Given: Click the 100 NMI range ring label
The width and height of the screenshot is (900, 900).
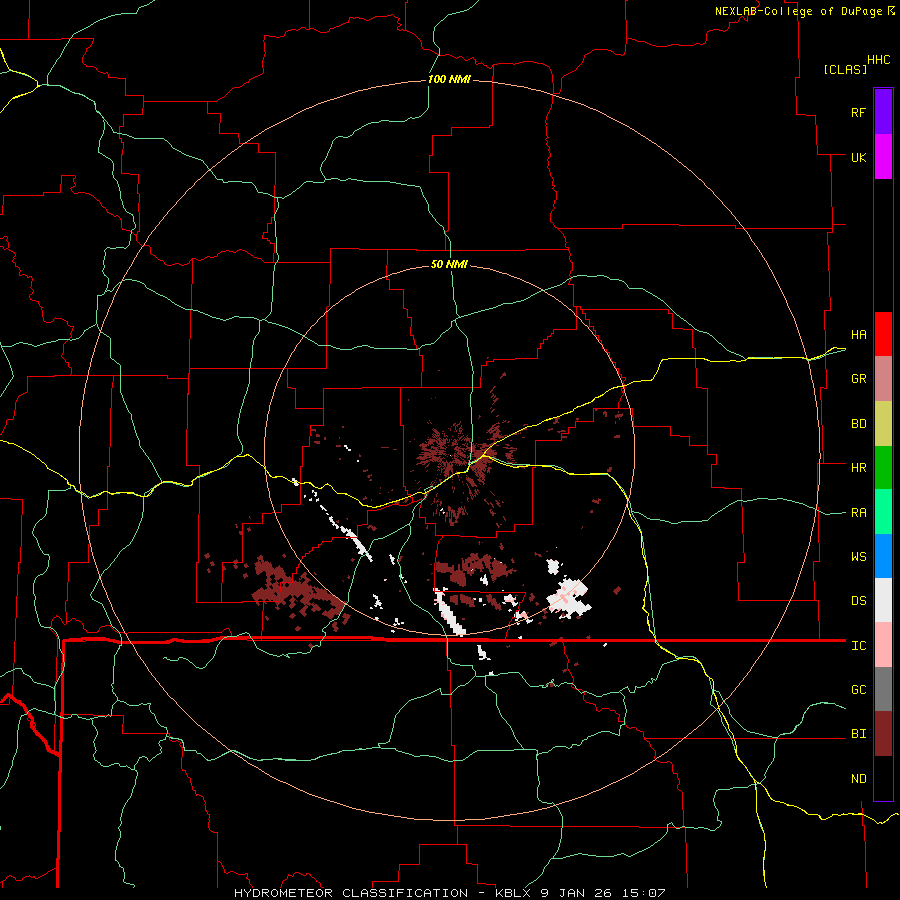Looking at the screenshot, I should coord(449,79).
